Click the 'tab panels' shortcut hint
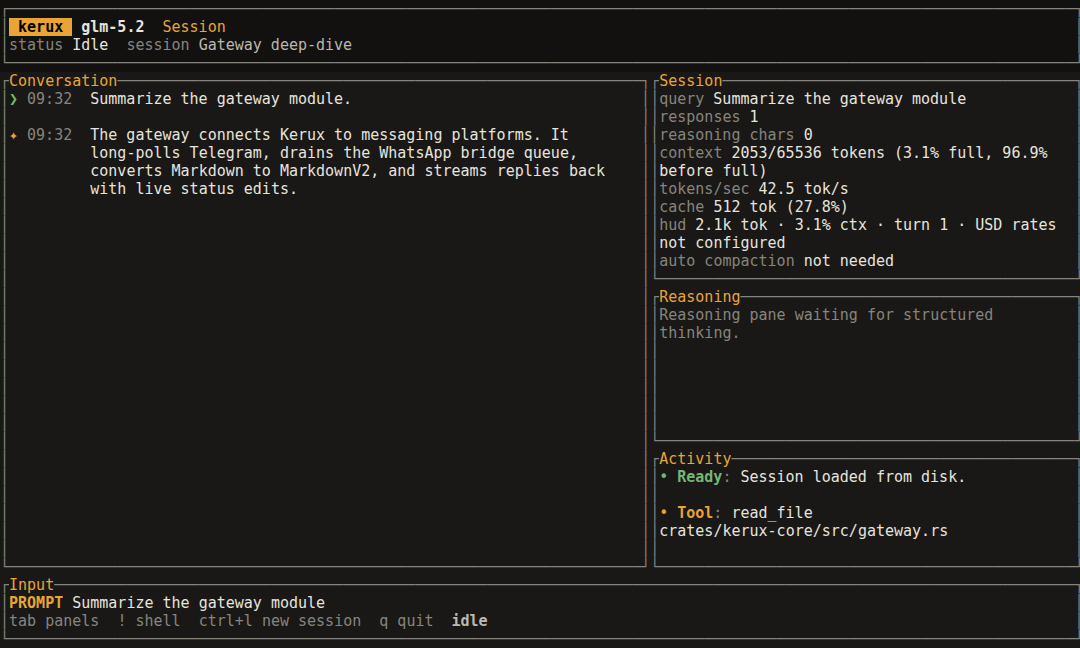Screen dimensions: 1080x648 (x=54, y=620)
